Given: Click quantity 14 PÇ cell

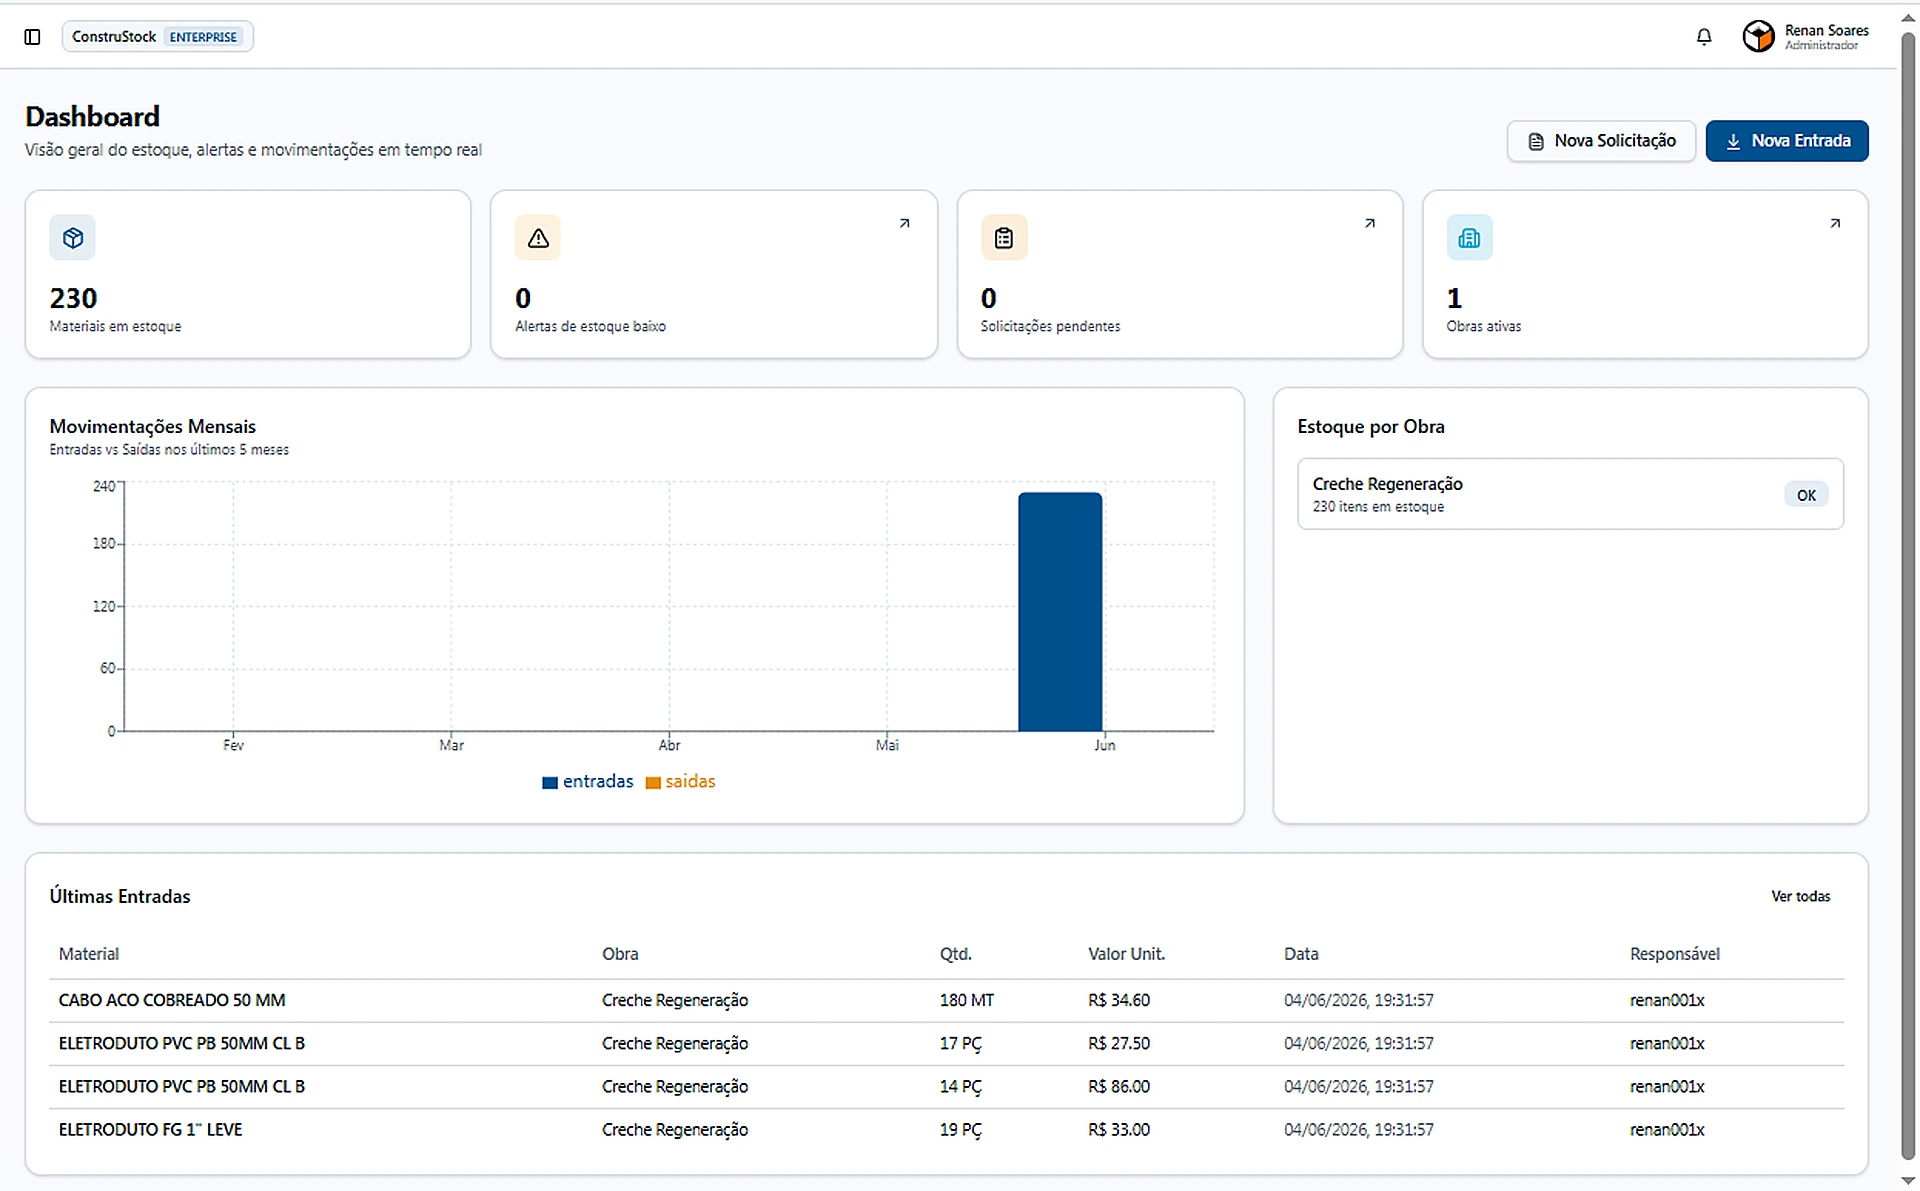Looking at the screenshot, I should point(961,1087).
